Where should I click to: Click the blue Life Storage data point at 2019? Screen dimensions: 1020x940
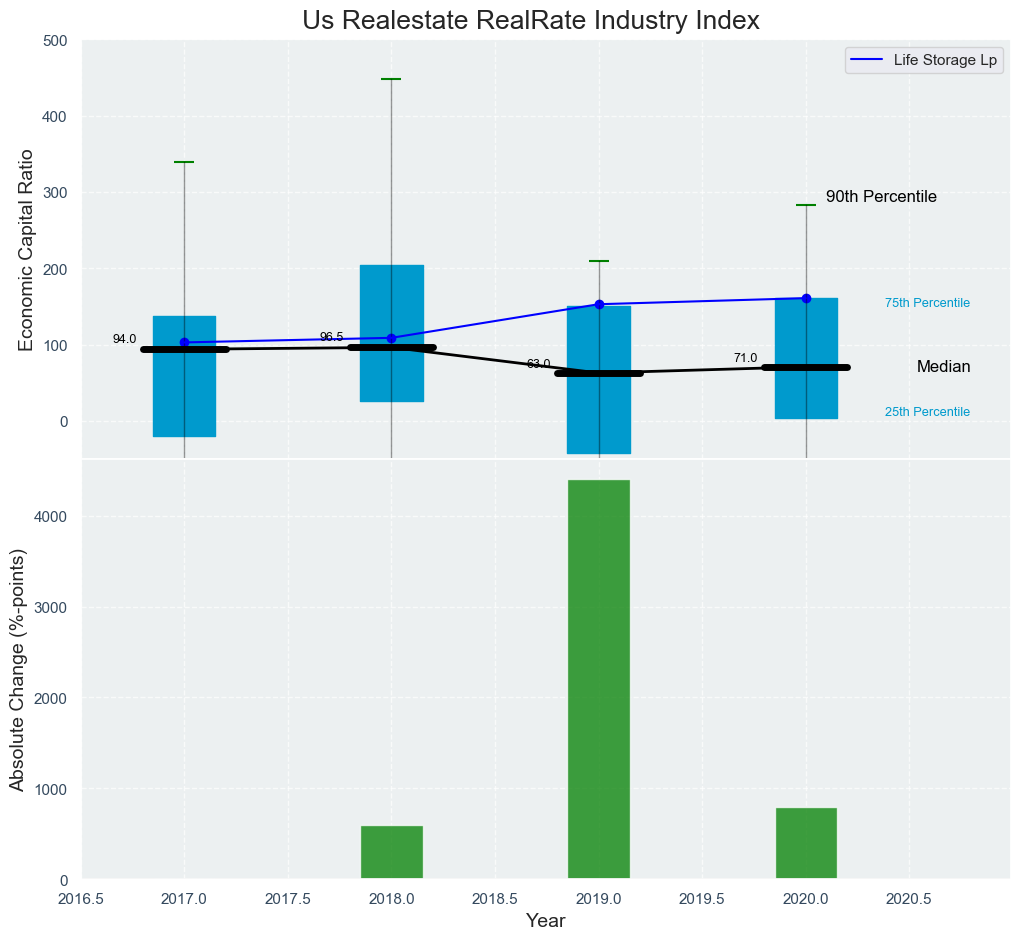pyautogui.click(x=599, y=304)
